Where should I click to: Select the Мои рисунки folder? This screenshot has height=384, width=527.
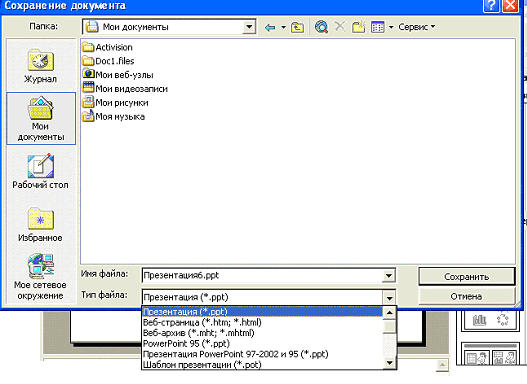115,102
